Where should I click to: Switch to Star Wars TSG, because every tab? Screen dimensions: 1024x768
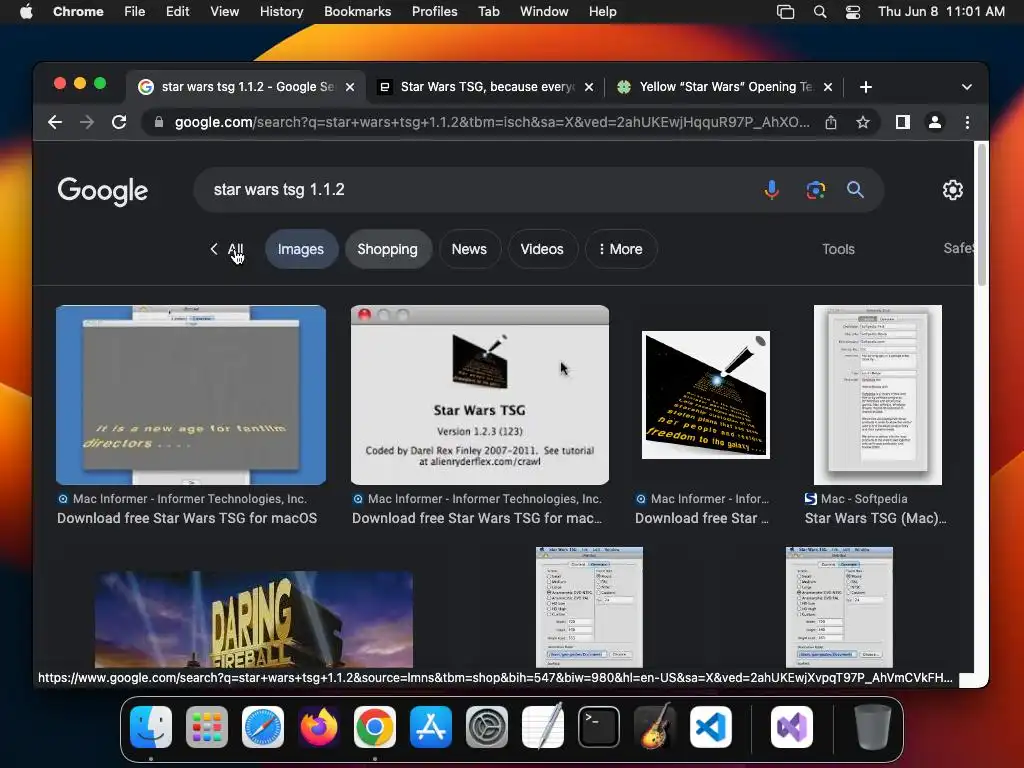(487, 87)
